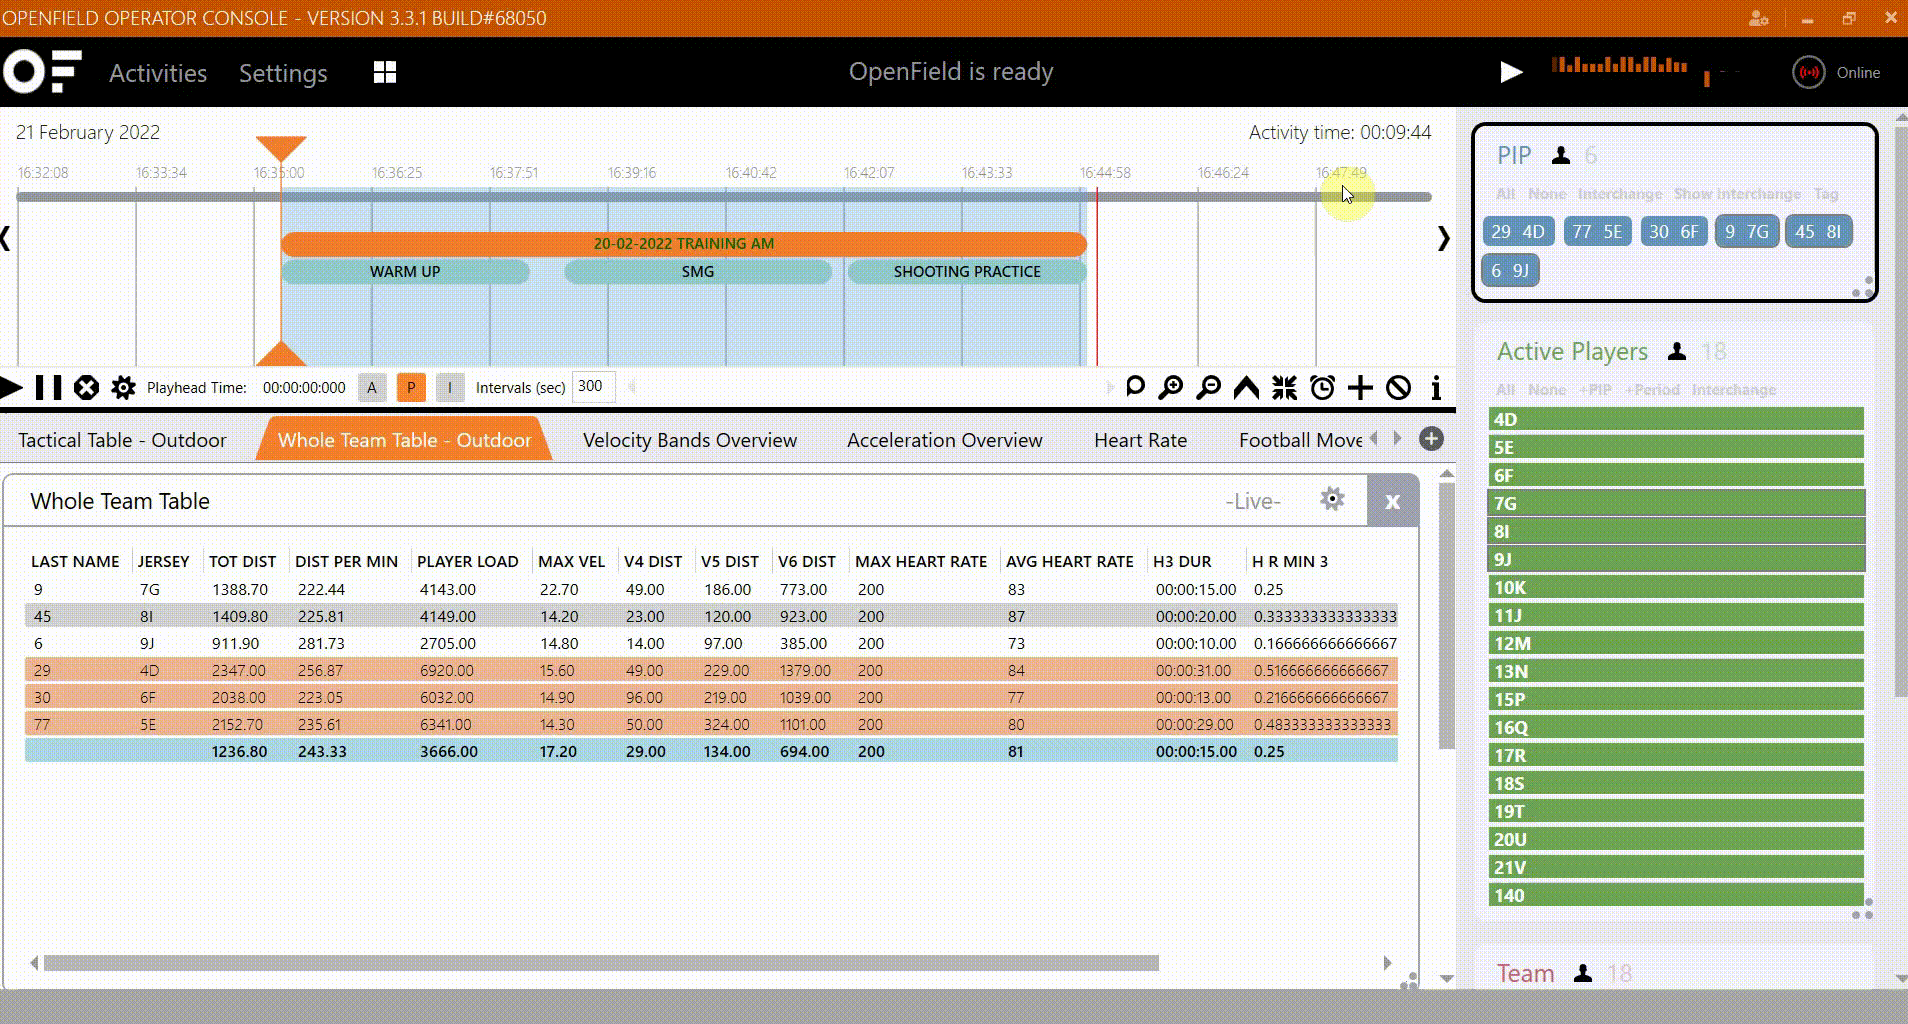Open the Settings menu
This screenshot has width=1908, height=1024.
pos(283,73)
